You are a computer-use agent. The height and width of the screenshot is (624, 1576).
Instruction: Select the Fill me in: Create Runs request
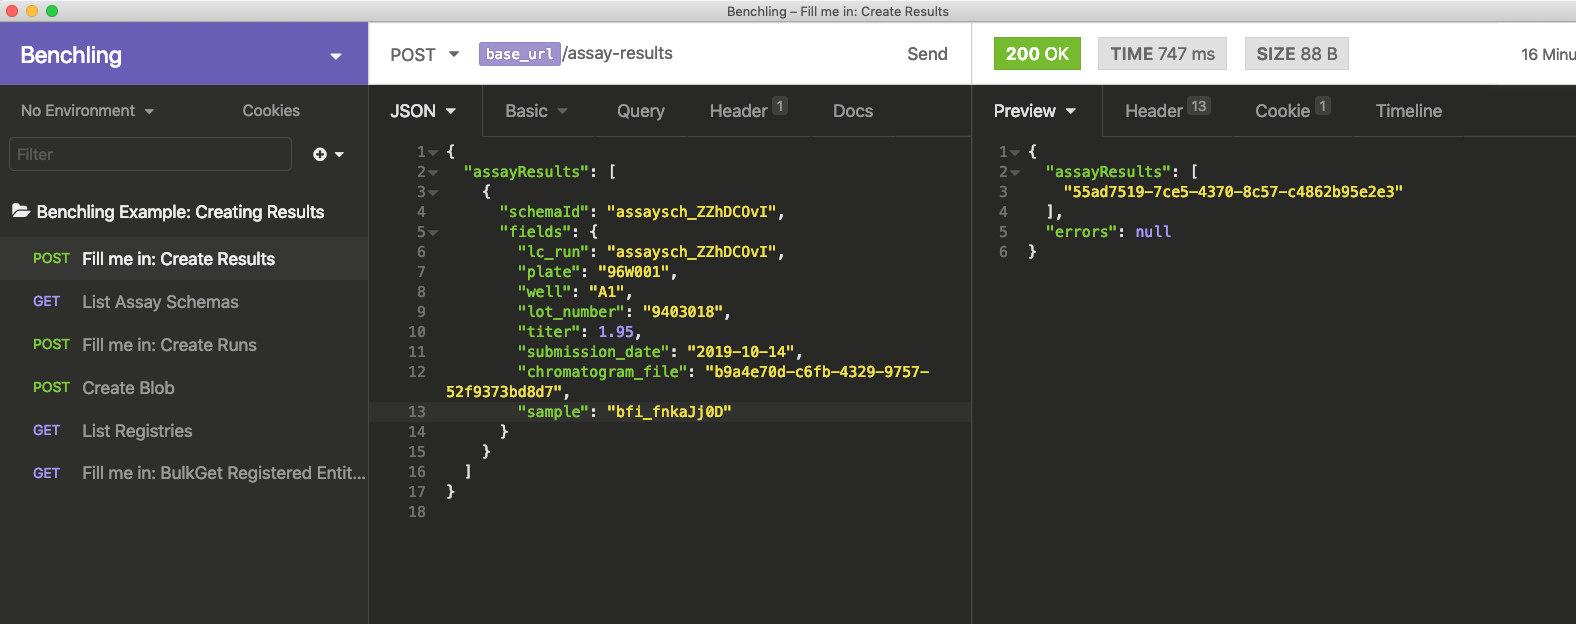[x=184, y=345]
